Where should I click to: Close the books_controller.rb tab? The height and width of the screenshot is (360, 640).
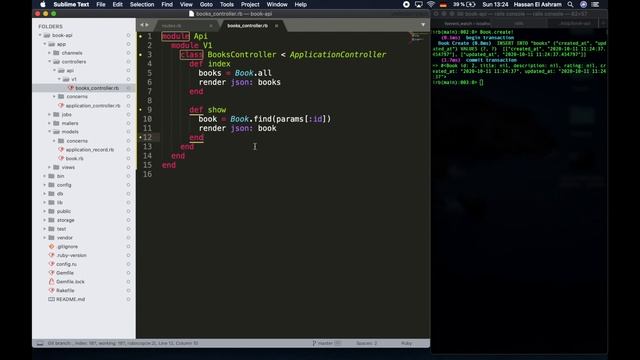click(276, 25)
